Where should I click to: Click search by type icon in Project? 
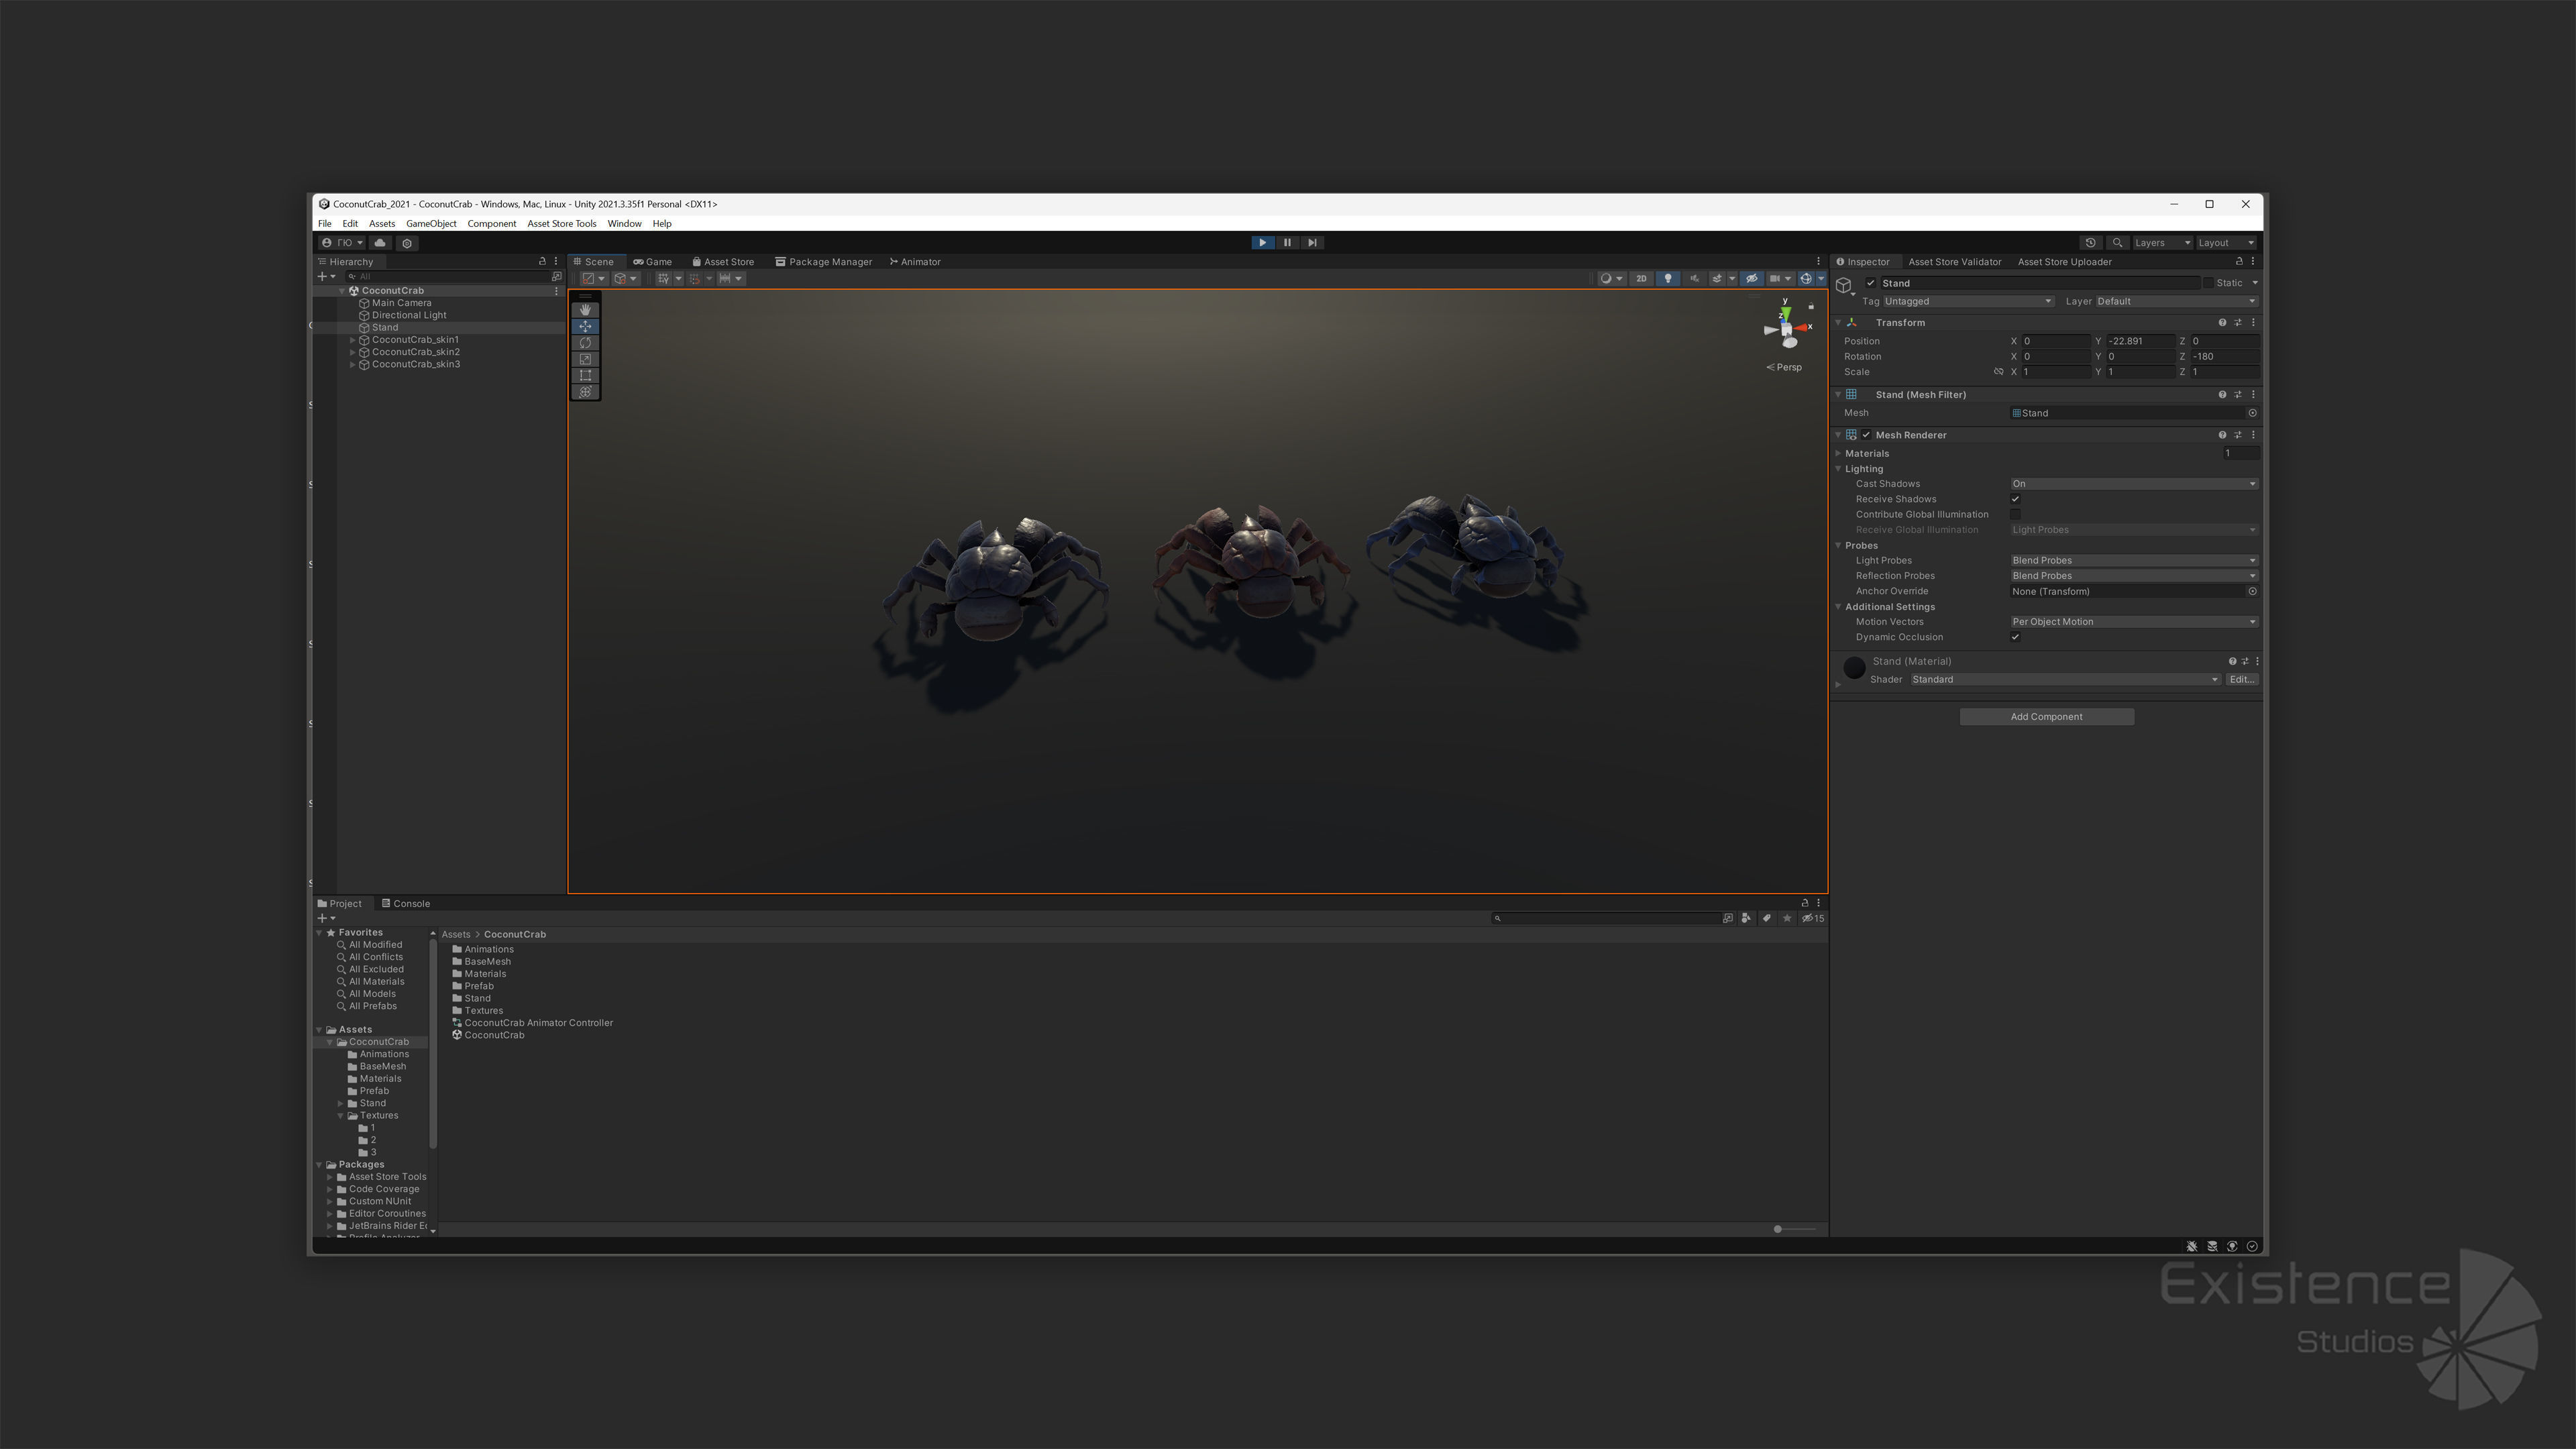1746,918
